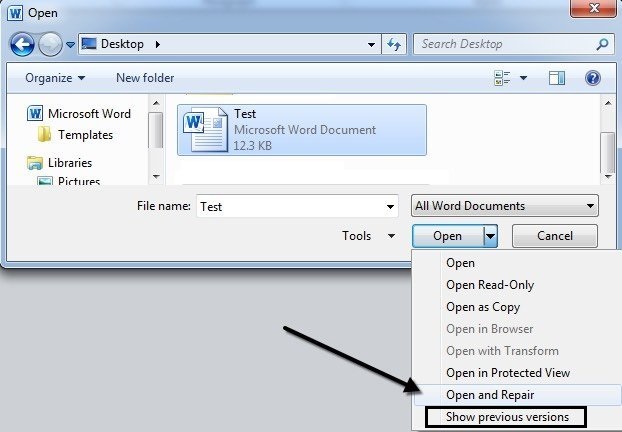Click the Word icon in title bar
The width and height of the screenshot is (622, 432).
(x=15, y=13)
